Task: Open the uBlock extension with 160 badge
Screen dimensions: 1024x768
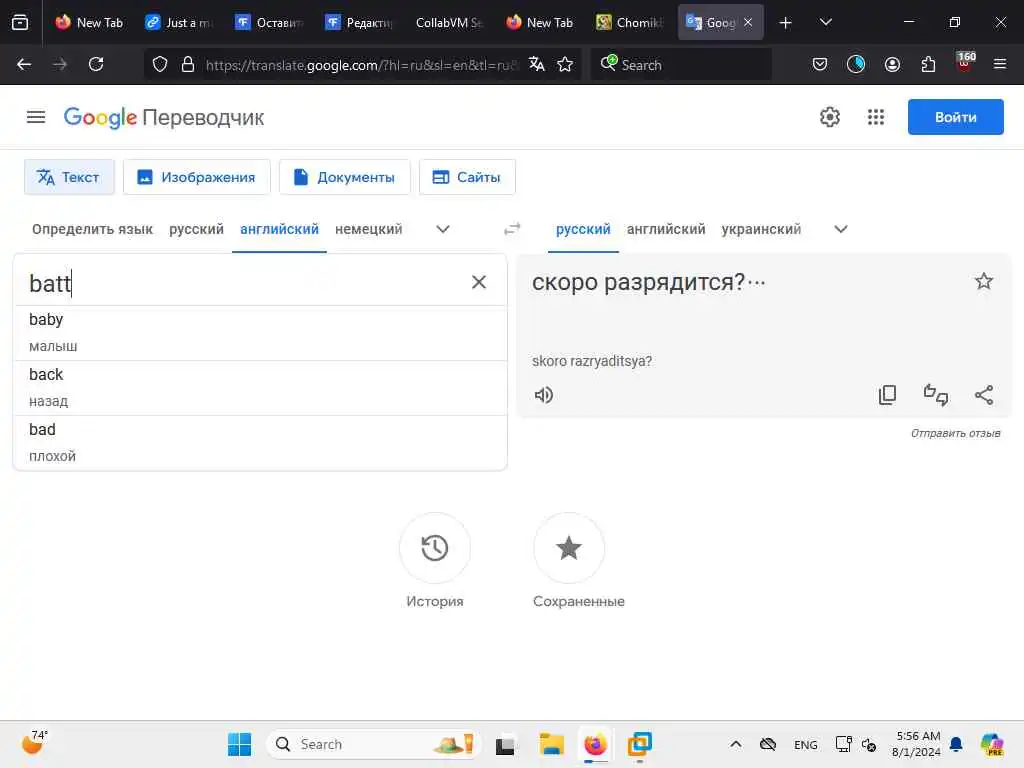Action: [965, 63]
